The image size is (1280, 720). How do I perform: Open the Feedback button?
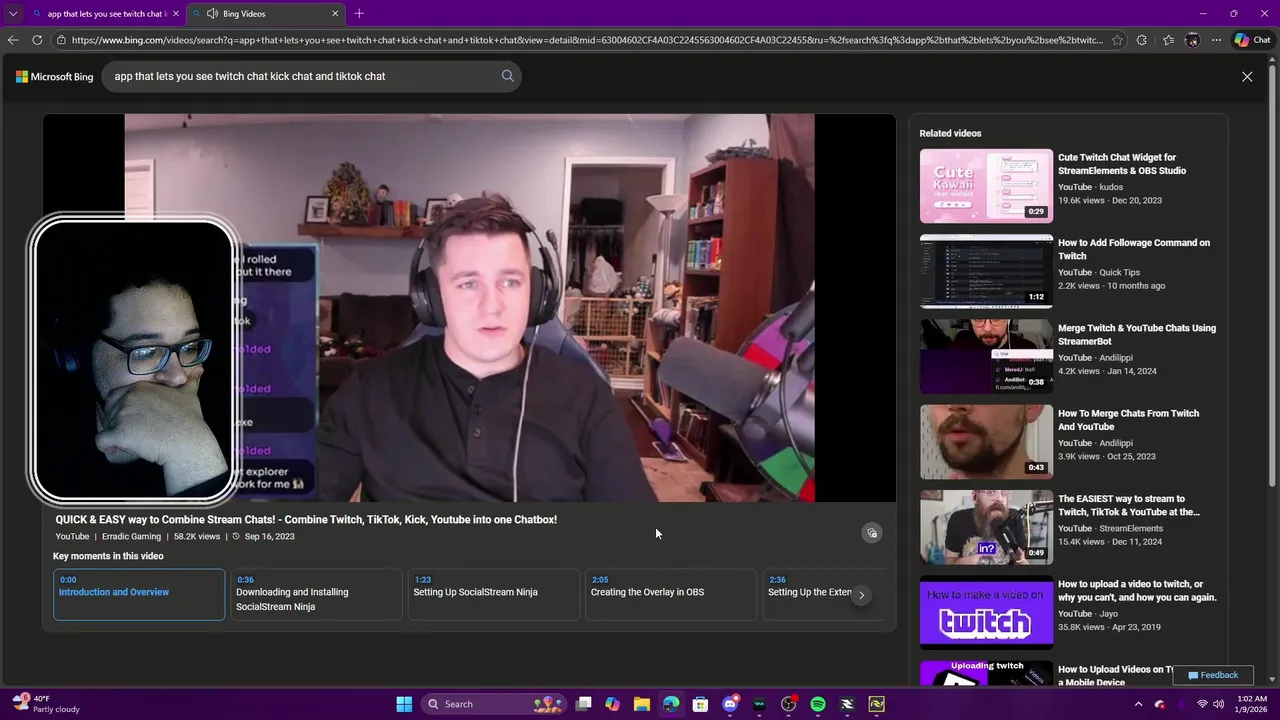point(1212,675)
